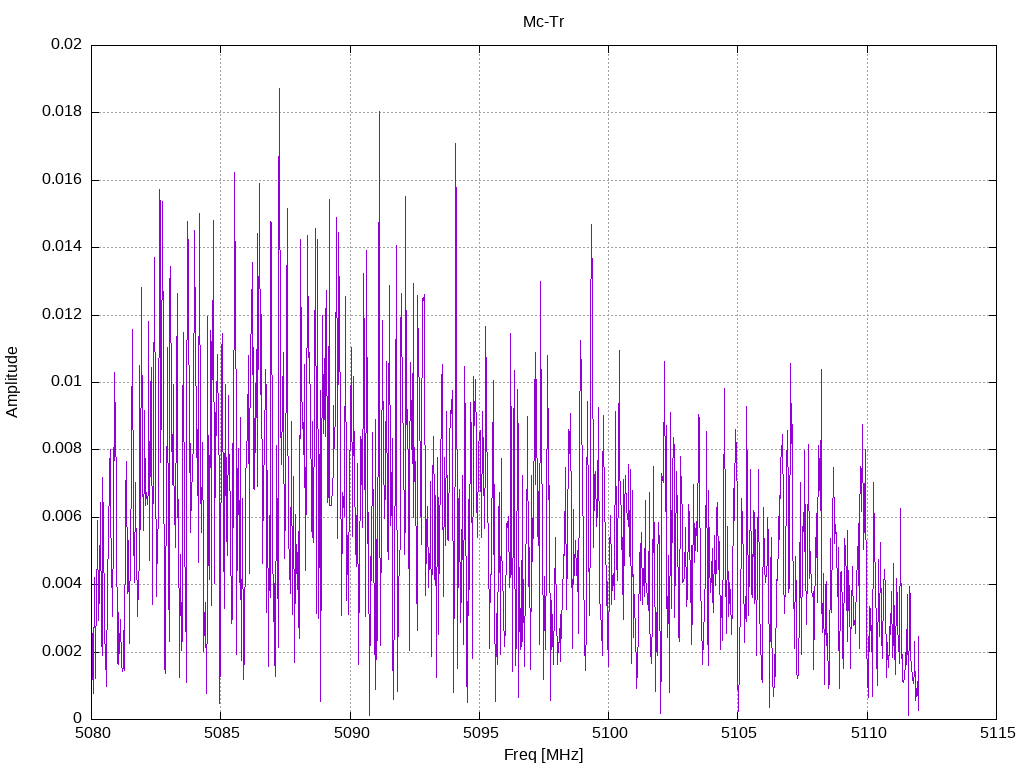This screenshot has height=768, width=1024.
Task: Click the y-axis tick label 0.012
Action: pos(62,314)
